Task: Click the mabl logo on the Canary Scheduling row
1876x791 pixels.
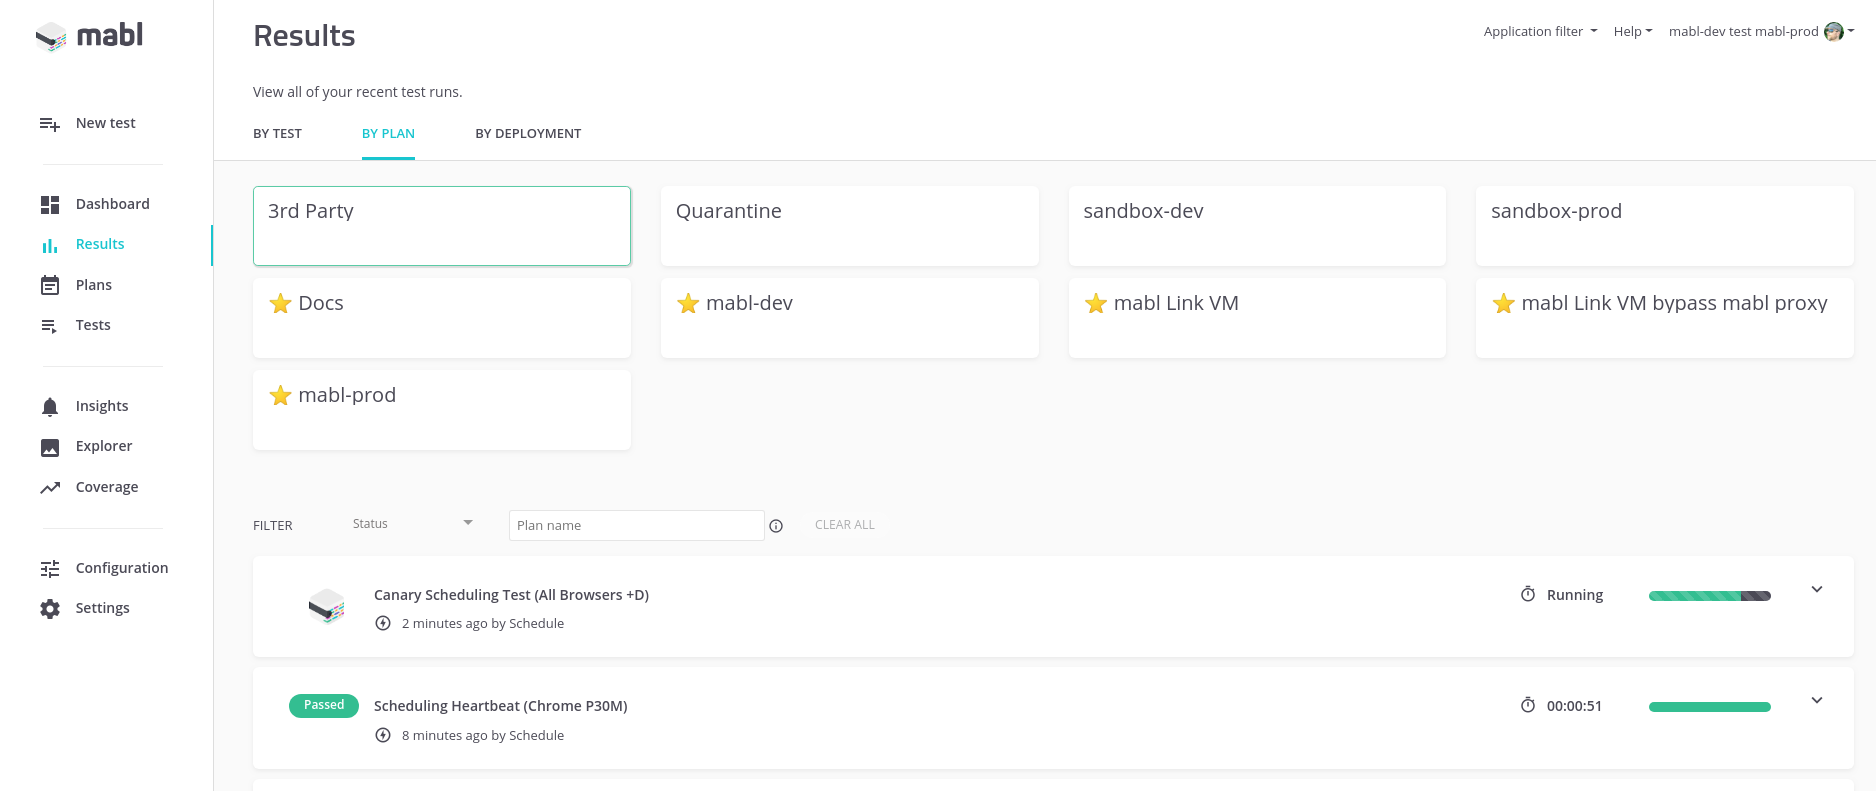Action: point(327,606)
